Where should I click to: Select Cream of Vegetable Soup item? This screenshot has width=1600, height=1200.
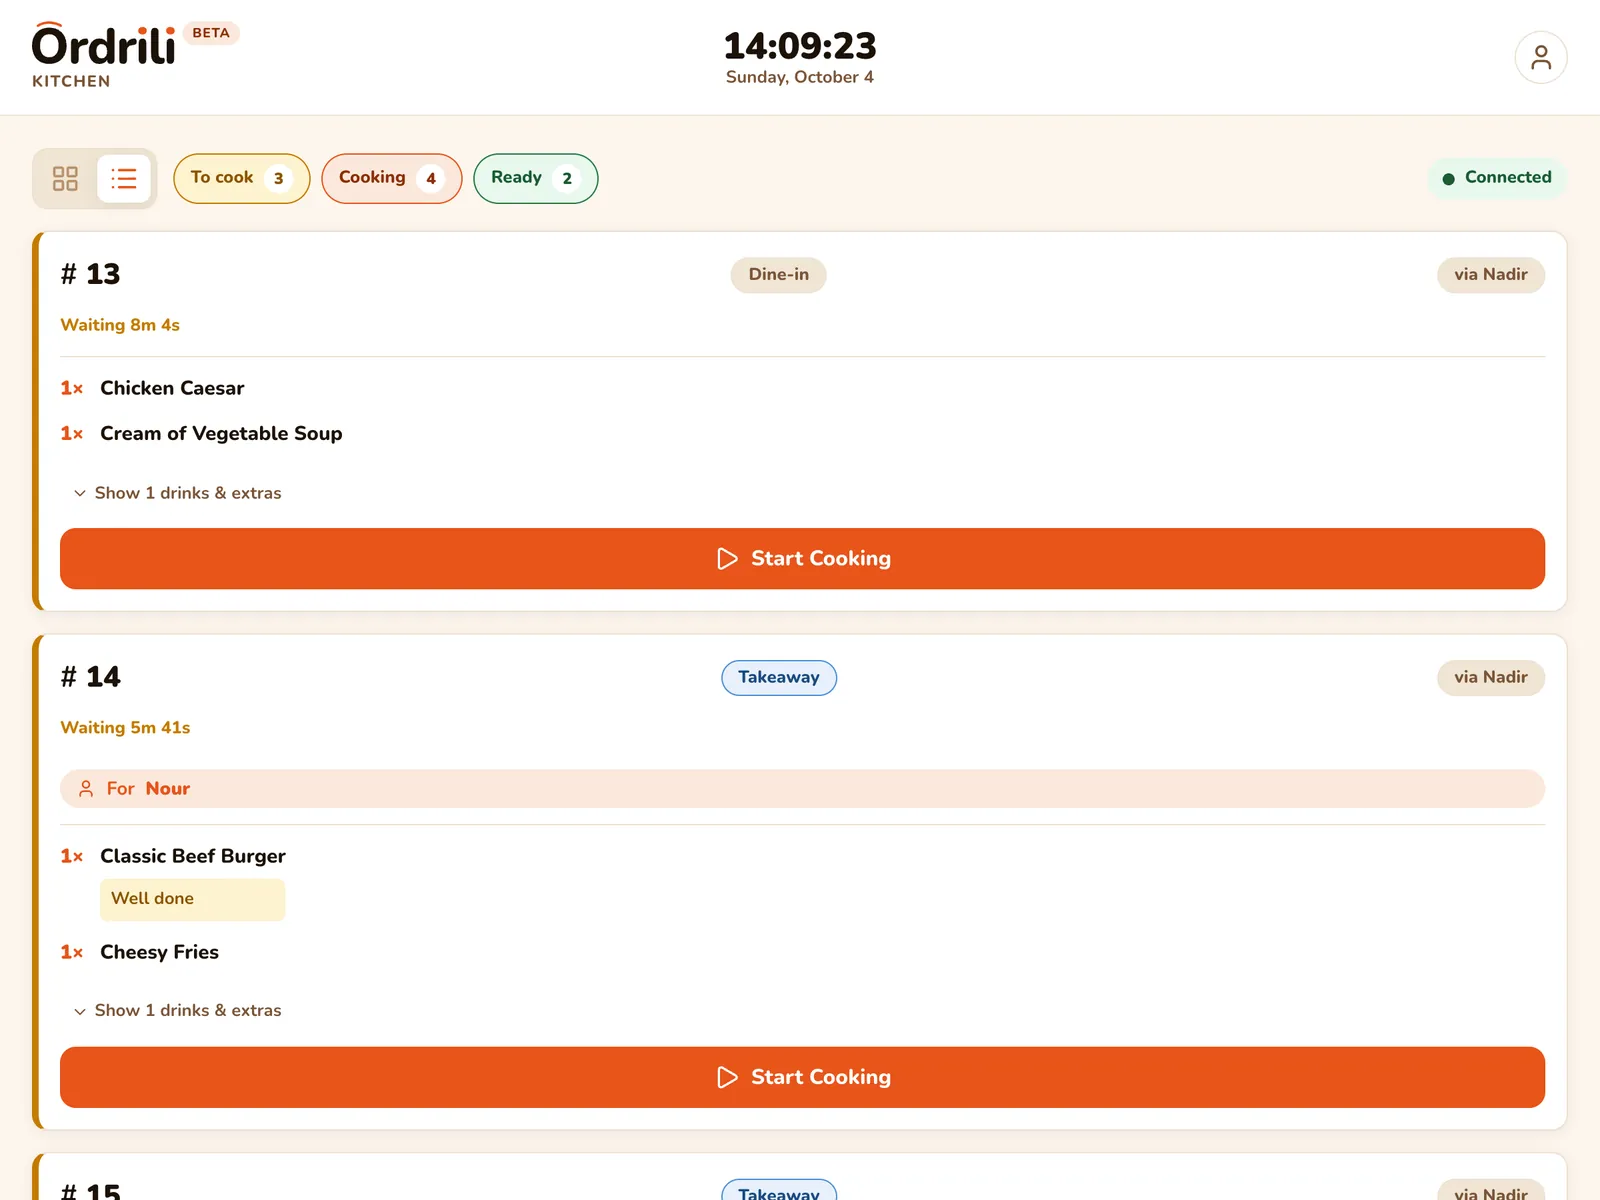point(221,433)
